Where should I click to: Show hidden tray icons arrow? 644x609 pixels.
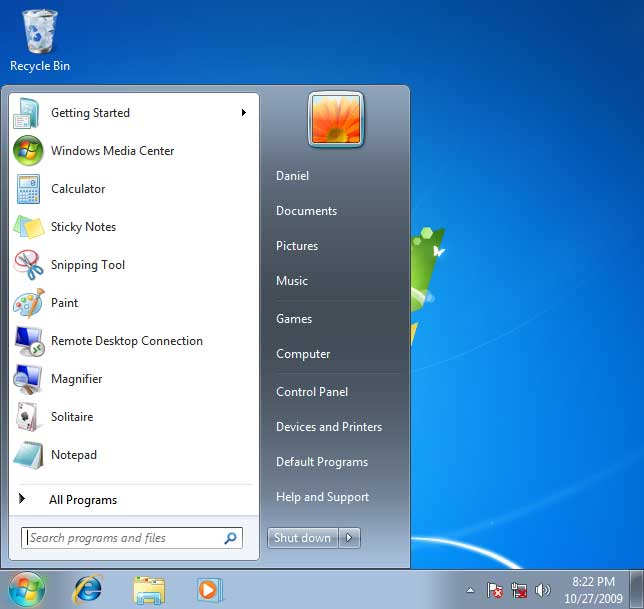pyautogui.click(x=471, y=591)
